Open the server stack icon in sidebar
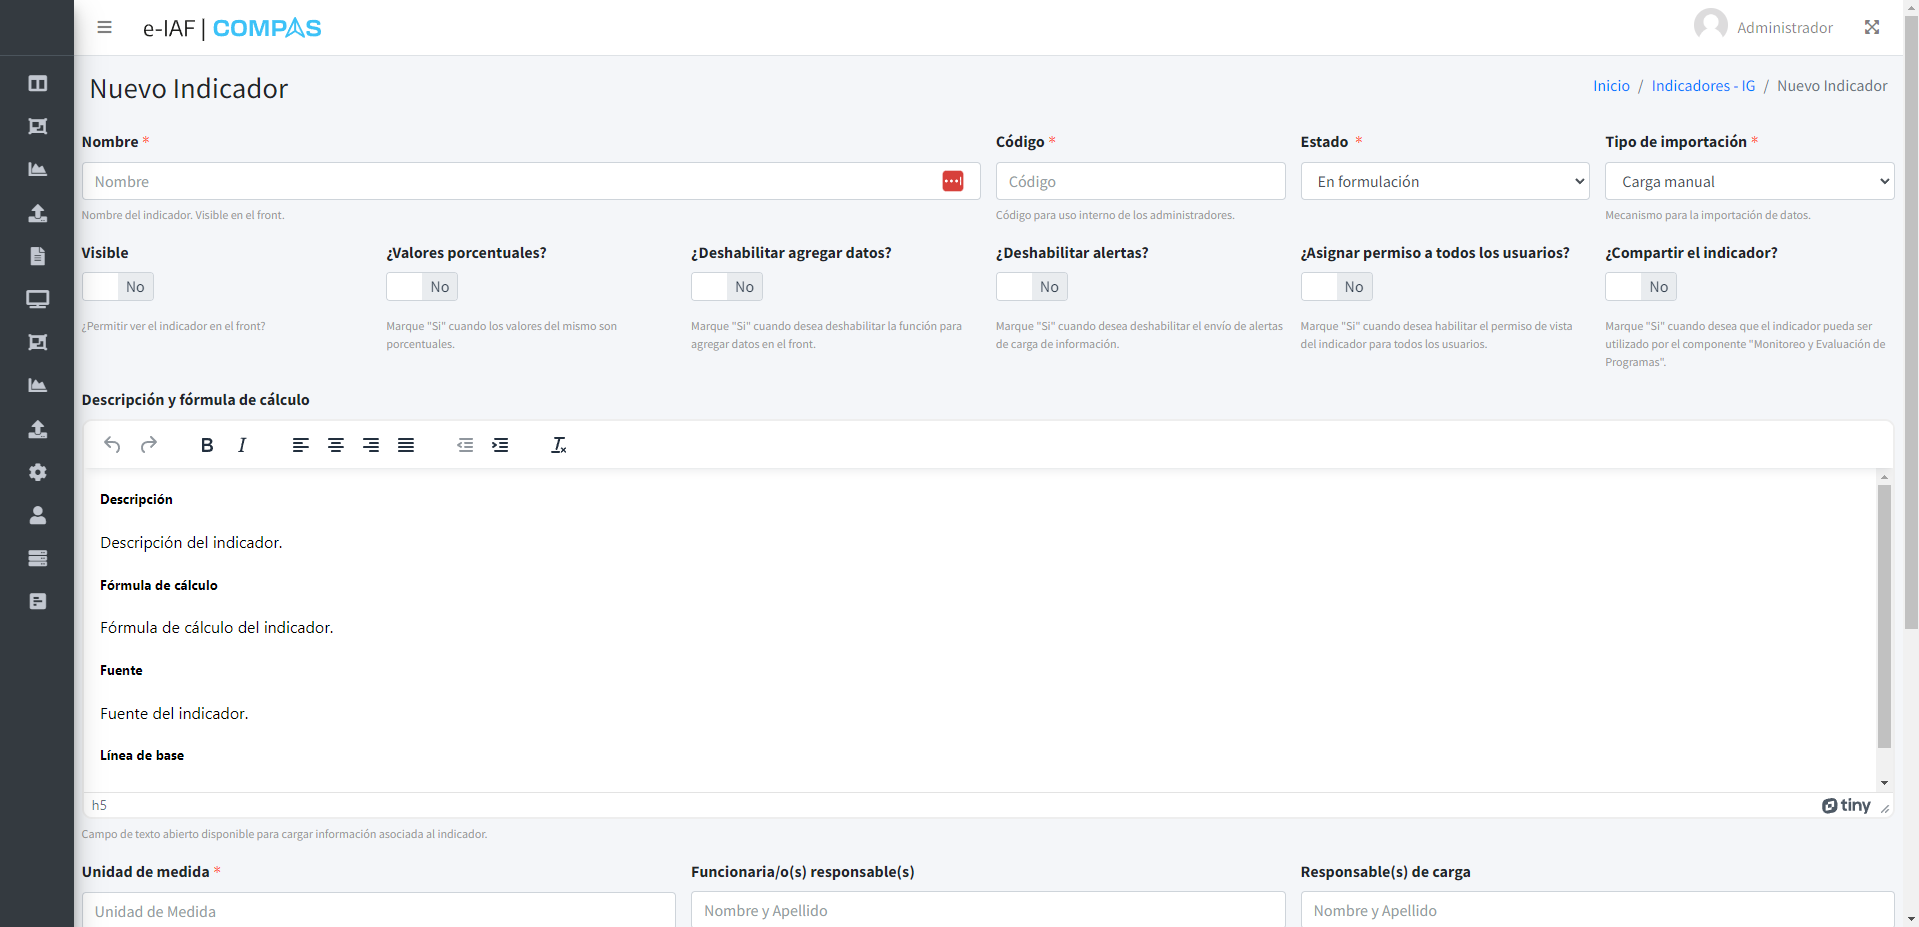This screenshot has width=1919, height=927. [x=37, y=558]
